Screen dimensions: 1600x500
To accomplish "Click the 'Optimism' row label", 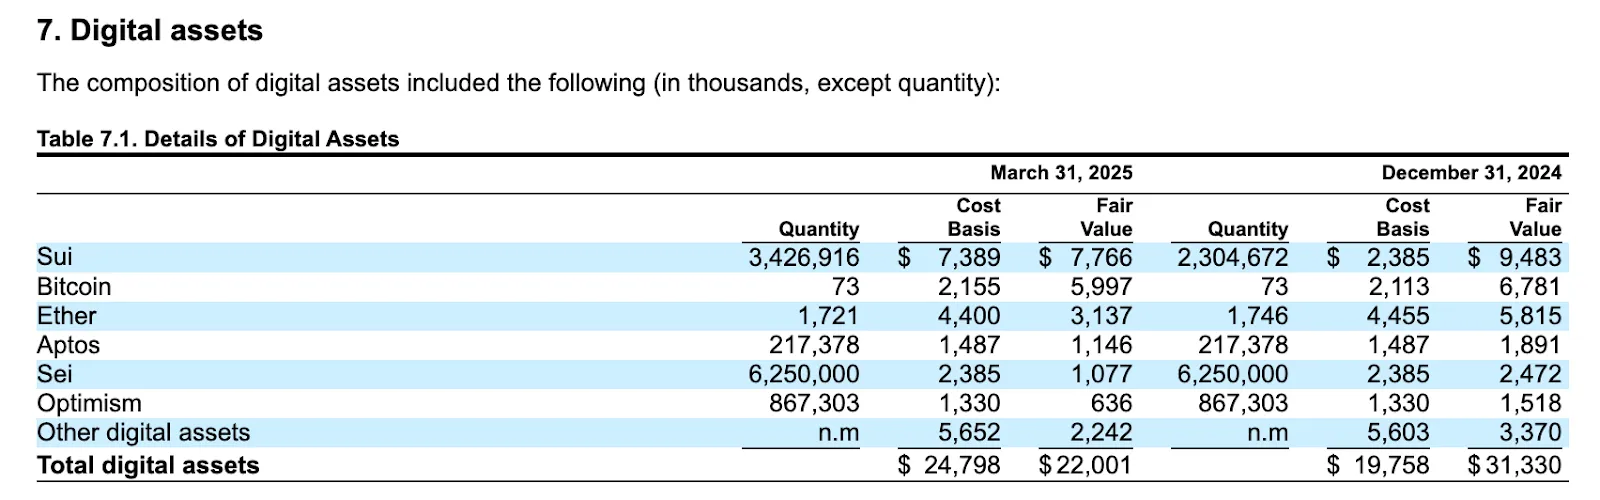I will [89, 403].
